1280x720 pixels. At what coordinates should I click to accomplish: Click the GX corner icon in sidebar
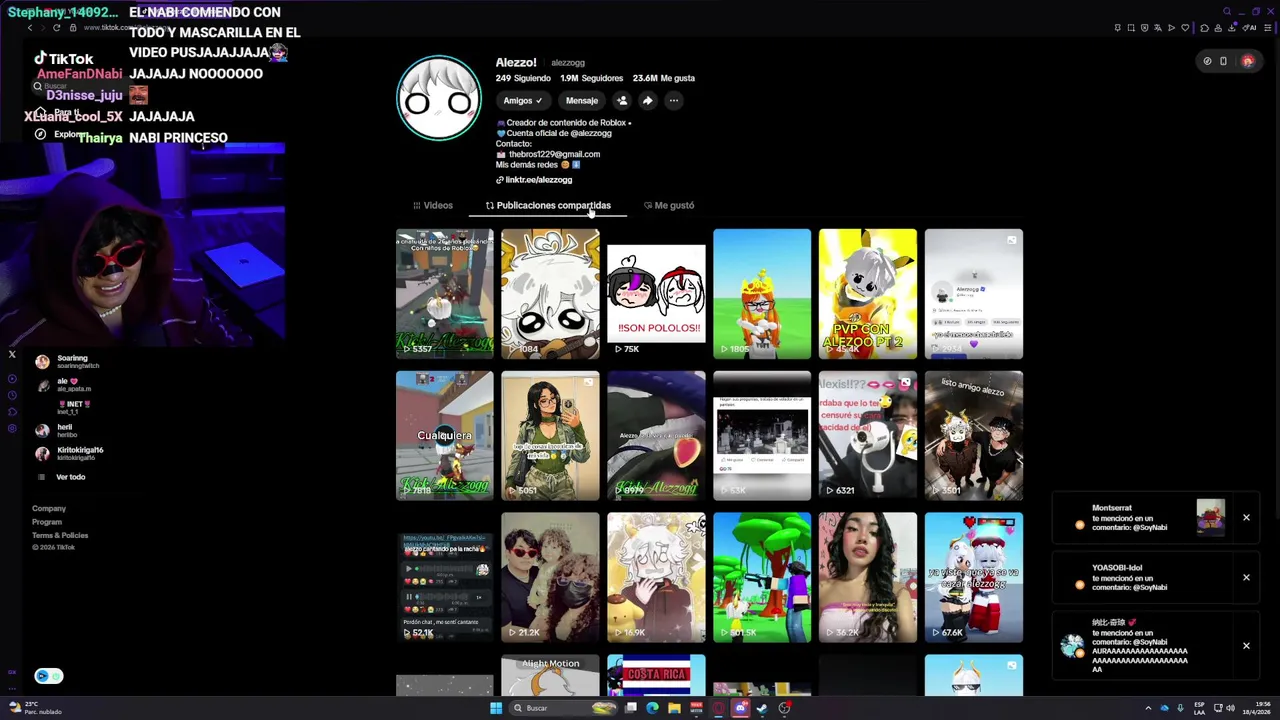coord(12,671)
